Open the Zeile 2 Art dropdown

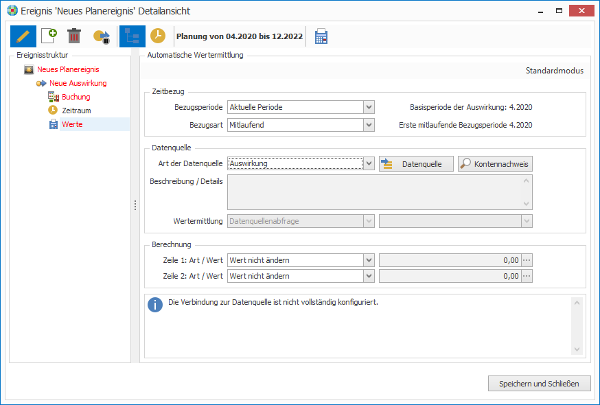pyautogui.click(x=368, y=276)
